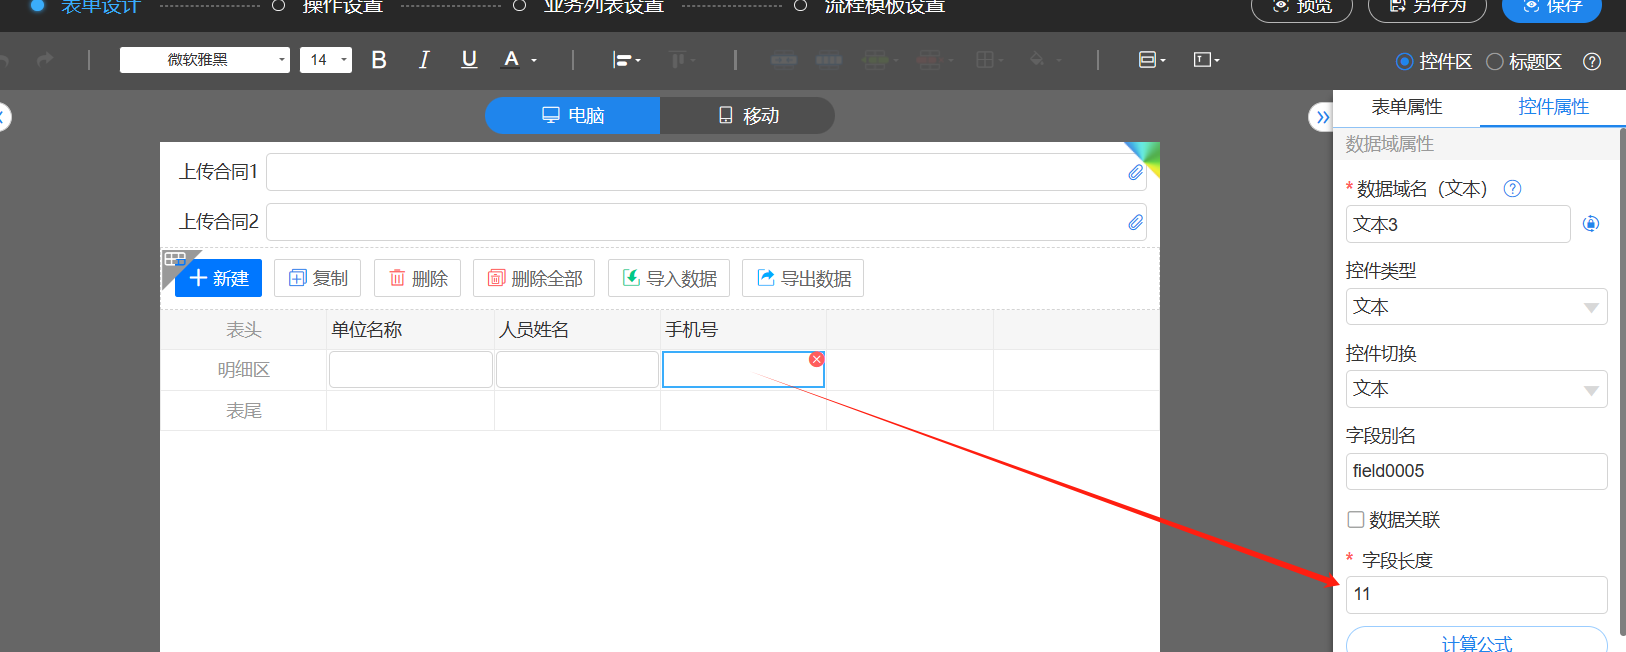
Task: Open the help icon next to 标题区
Action: click(1592, 62)
